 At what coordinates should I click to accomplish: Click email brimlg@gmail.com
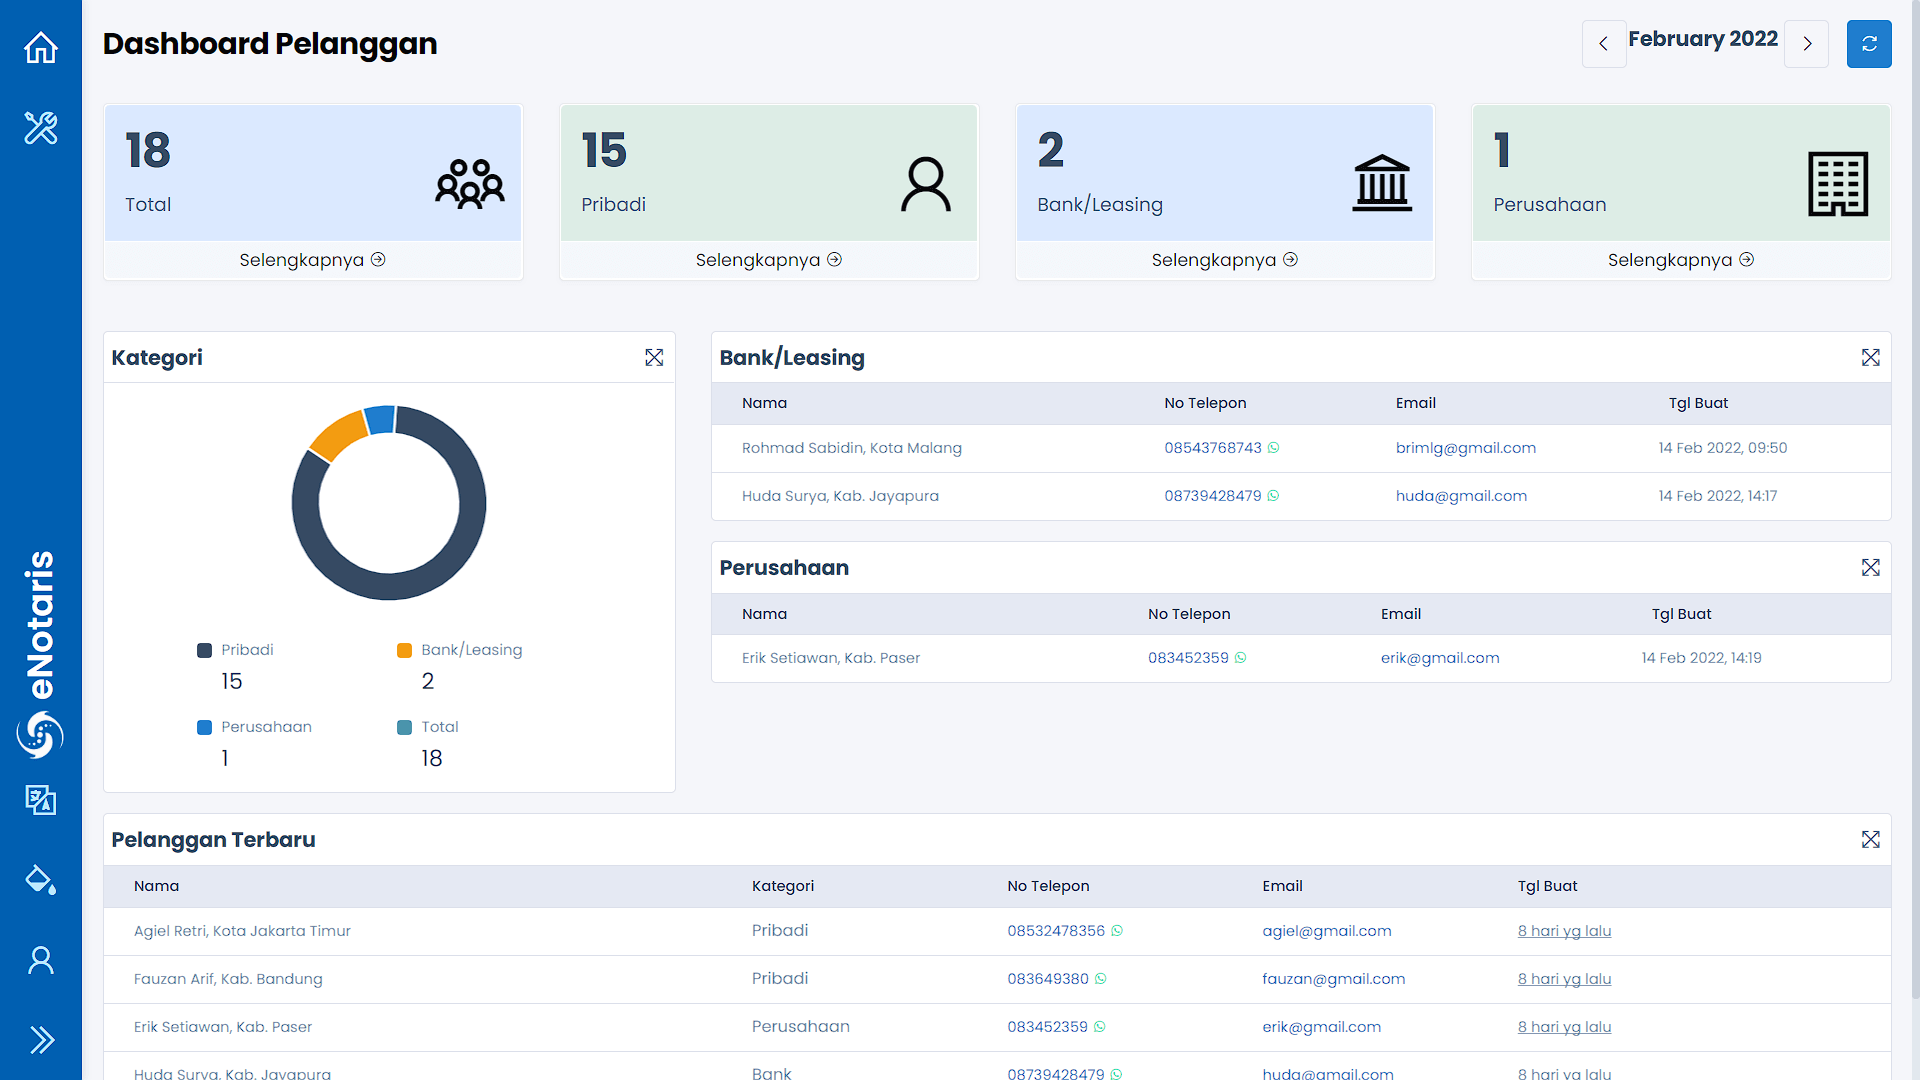1465,448
